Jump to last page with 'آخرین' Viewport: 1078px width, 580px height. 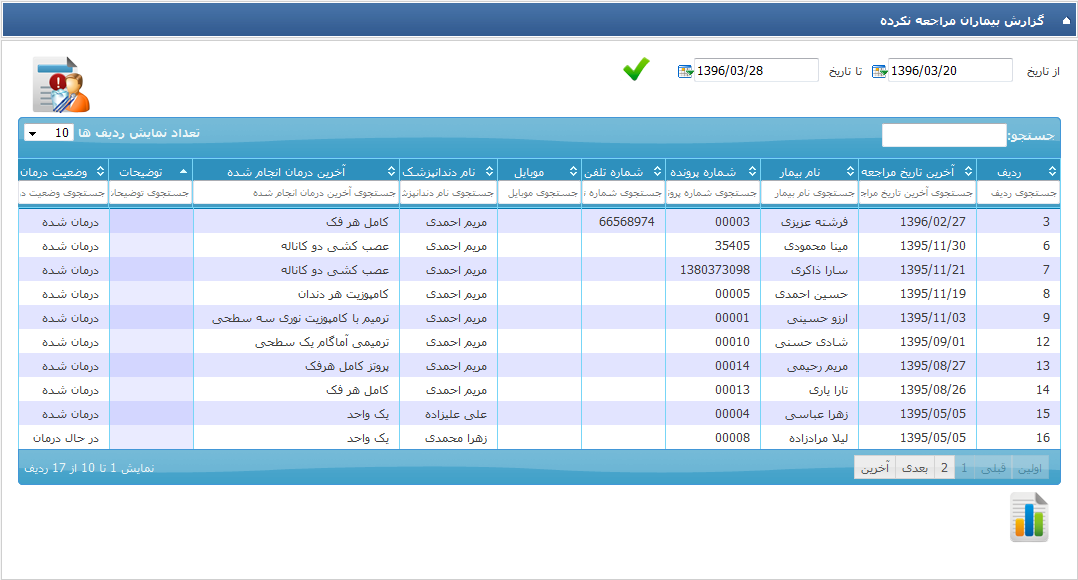tap(875, 467)
